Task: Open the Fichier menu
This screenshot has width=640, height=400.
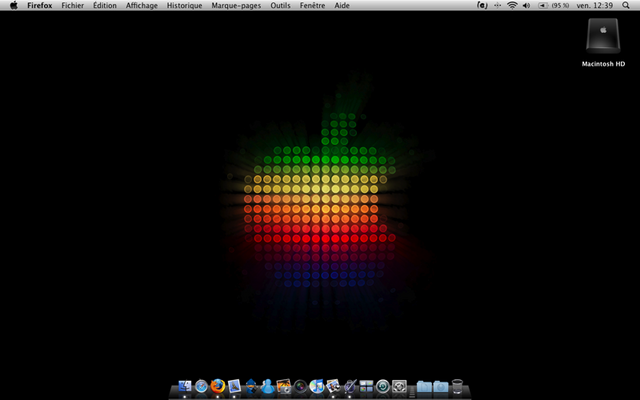Action: (x=73, y=5)
